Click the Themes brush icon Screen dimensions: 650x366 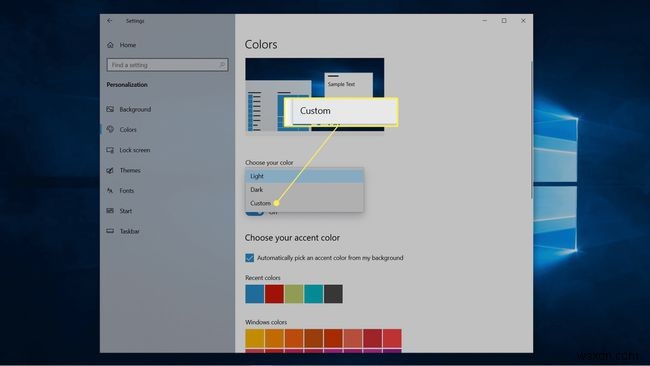tap(110, 170)
